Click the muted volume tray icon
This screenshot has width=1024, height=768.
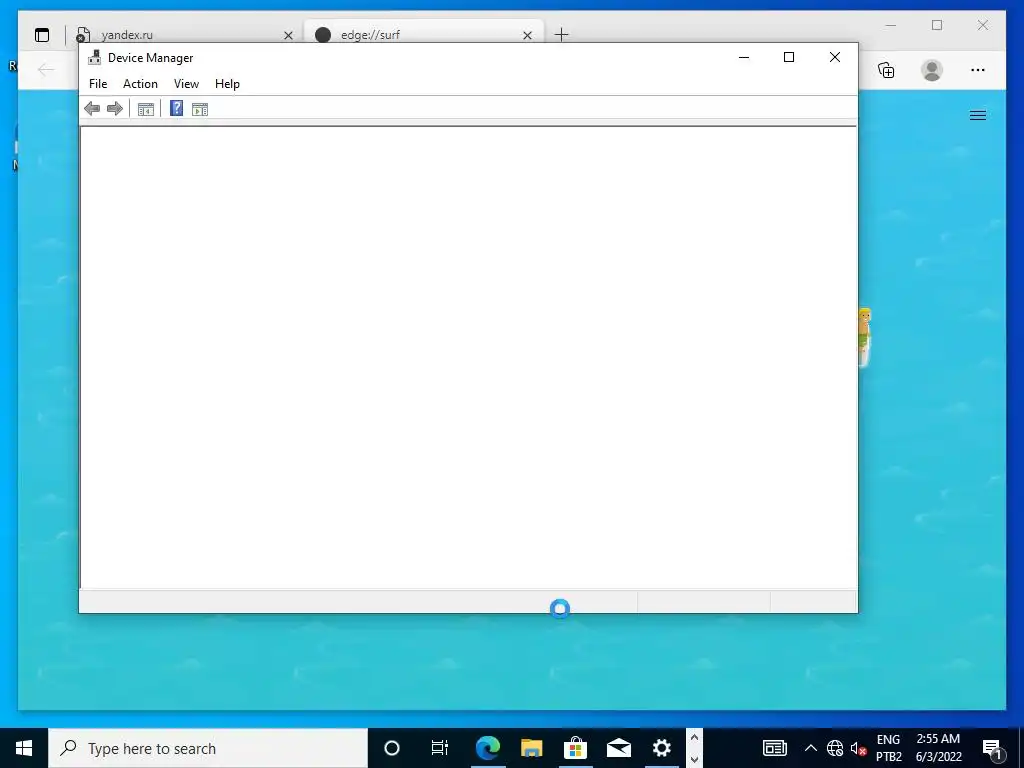tap(858, 748)
